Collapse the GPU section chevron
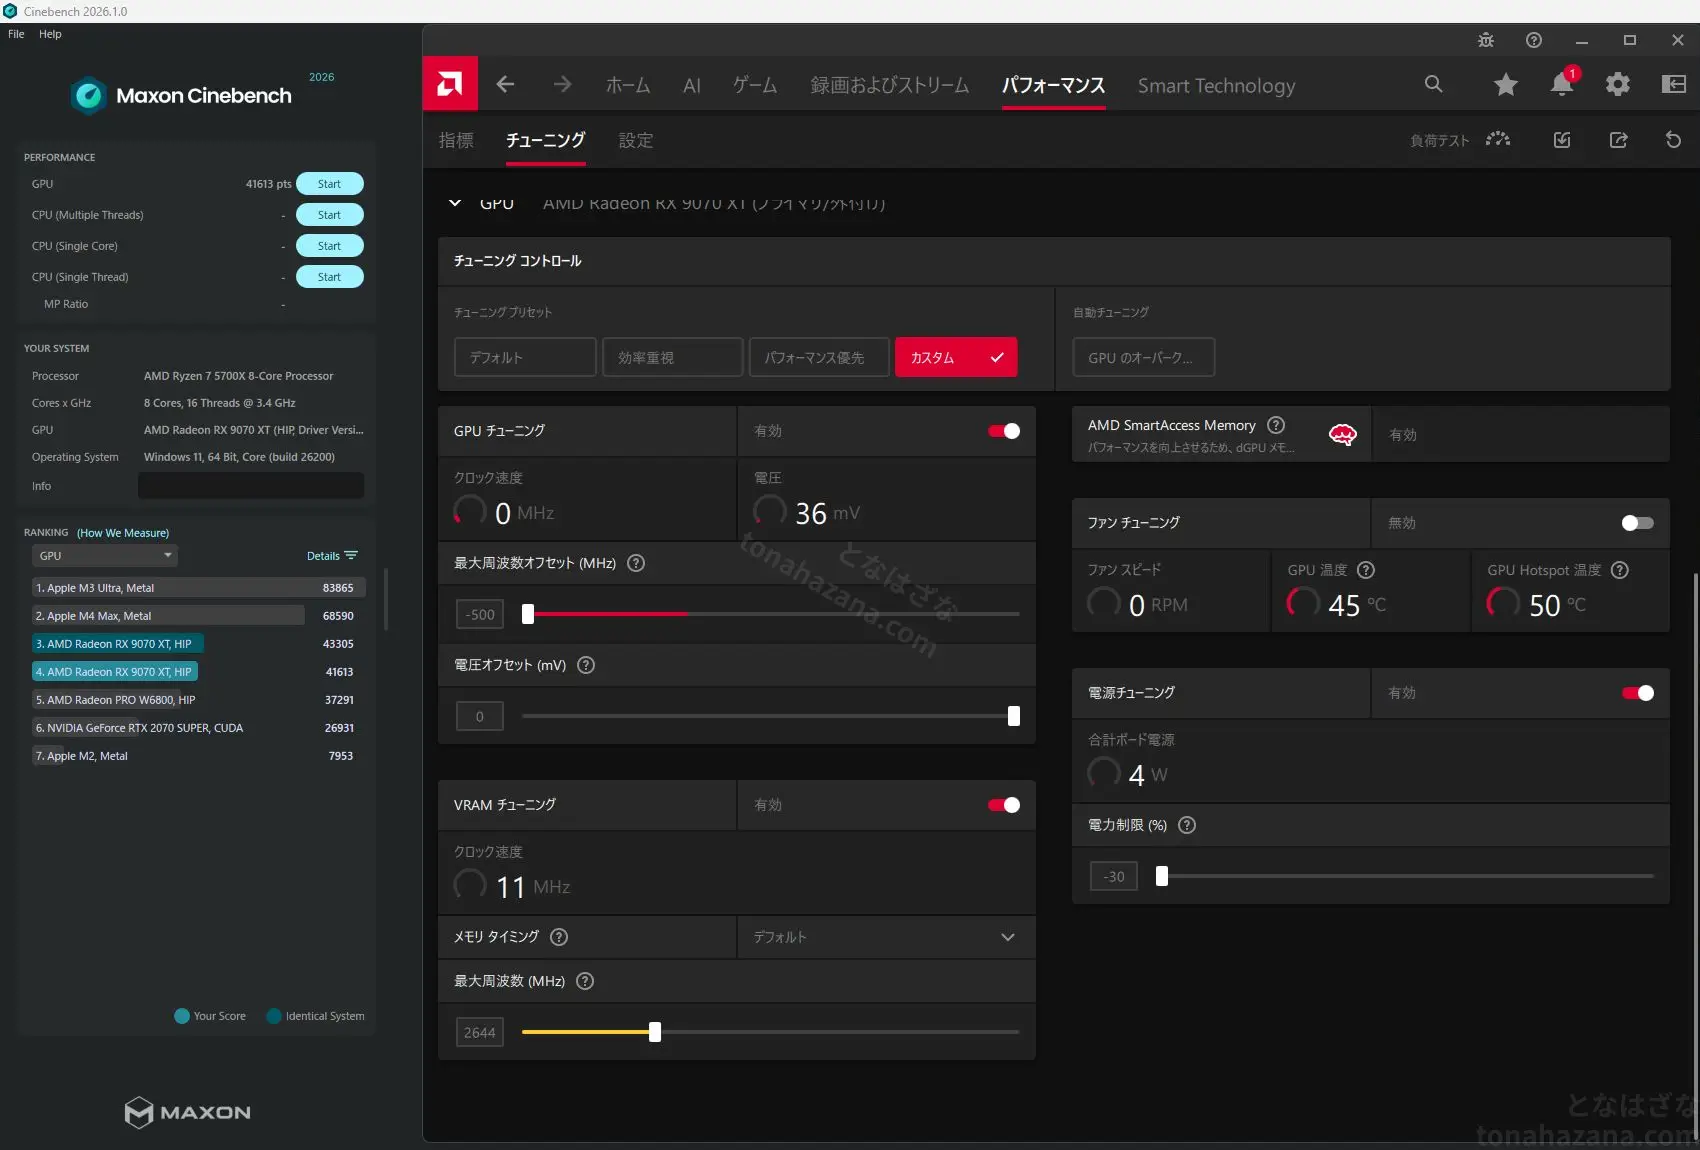Viewport: 1700px width, 1150px height. point(455,203)
